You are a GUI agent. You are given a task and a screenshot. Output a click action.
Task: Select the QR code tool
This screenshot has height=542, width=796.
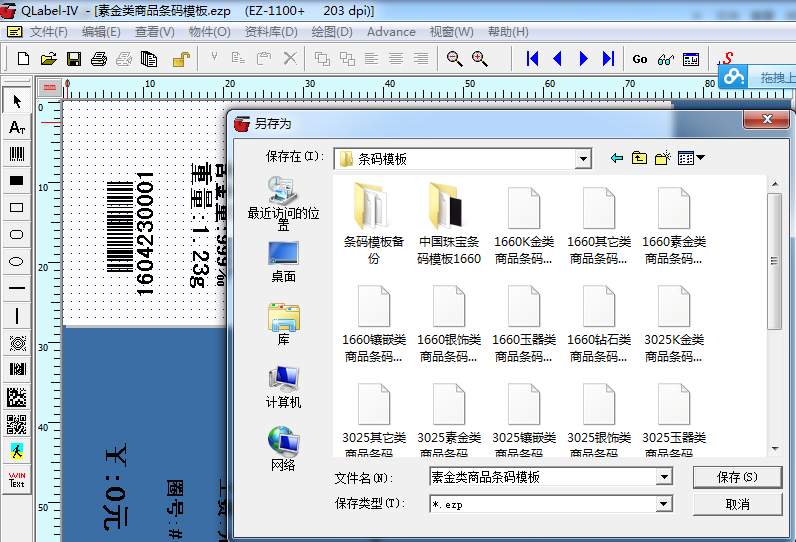tap(17, 424)
